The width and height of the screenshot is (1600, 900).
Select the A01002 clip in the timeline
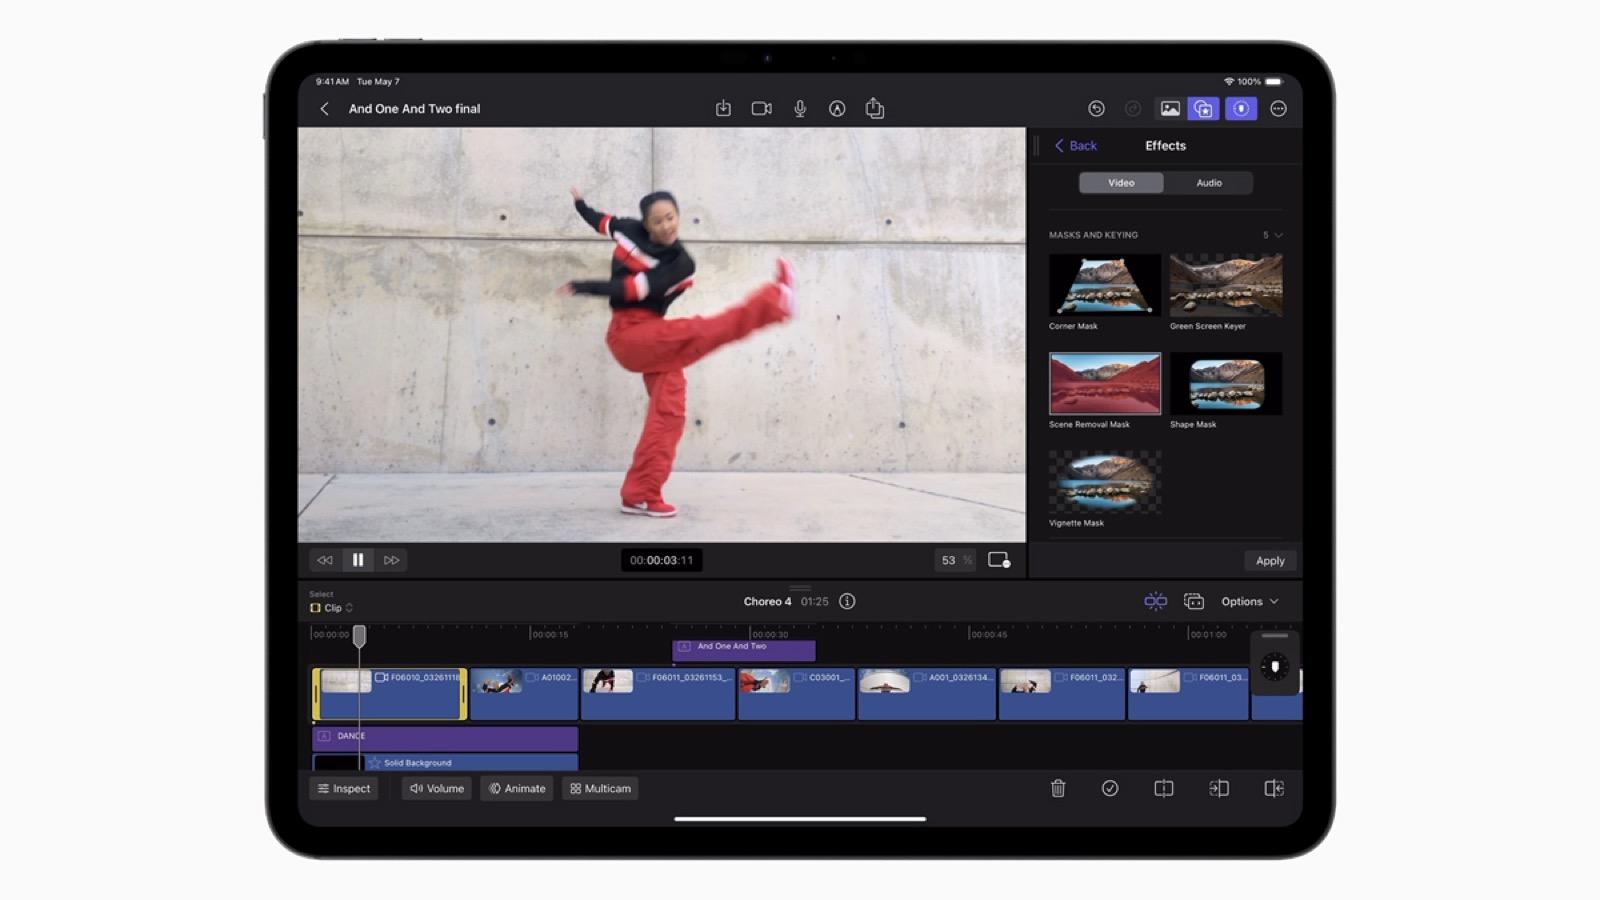click(x=524, y=694)
